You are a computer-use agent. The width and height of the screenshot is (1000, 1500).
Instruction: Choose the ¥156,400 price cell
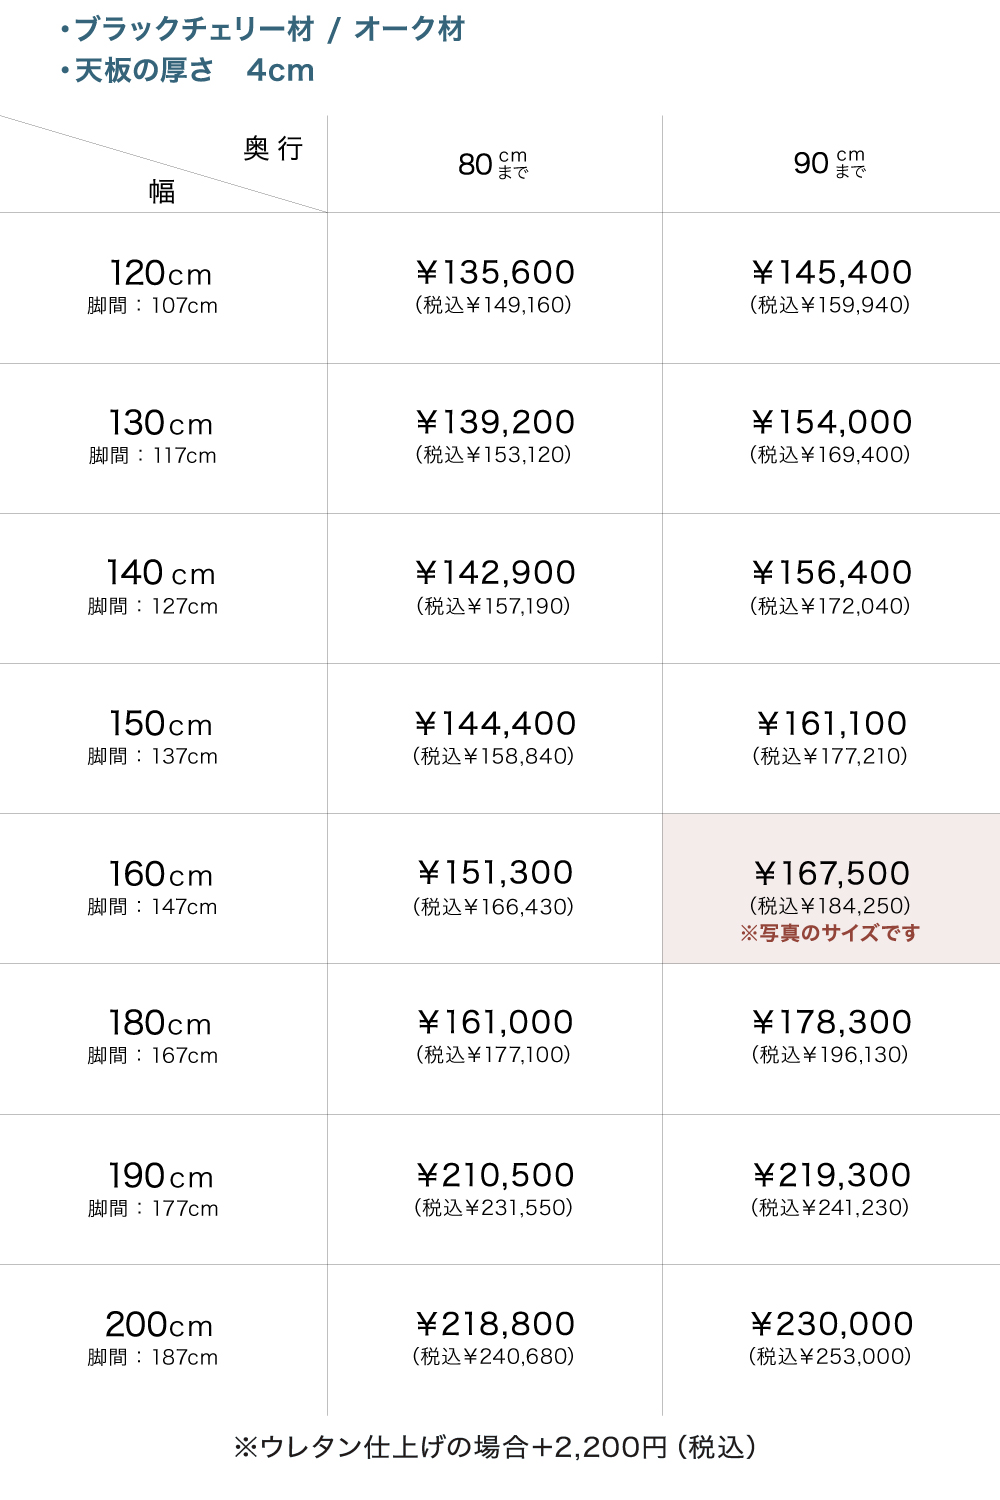click(x=831, y=573)
